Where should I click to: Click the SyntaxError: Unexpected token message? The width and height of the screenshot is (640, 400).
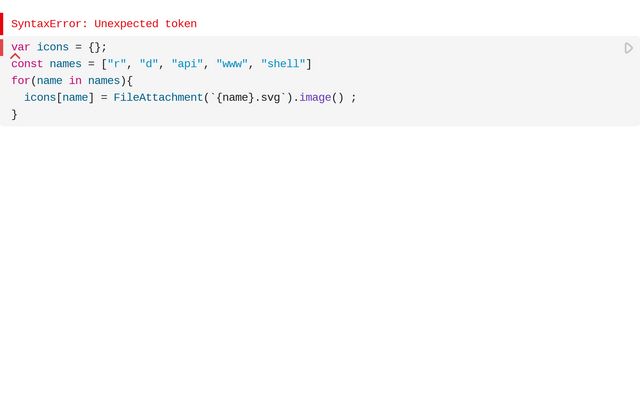pos(104,24)
